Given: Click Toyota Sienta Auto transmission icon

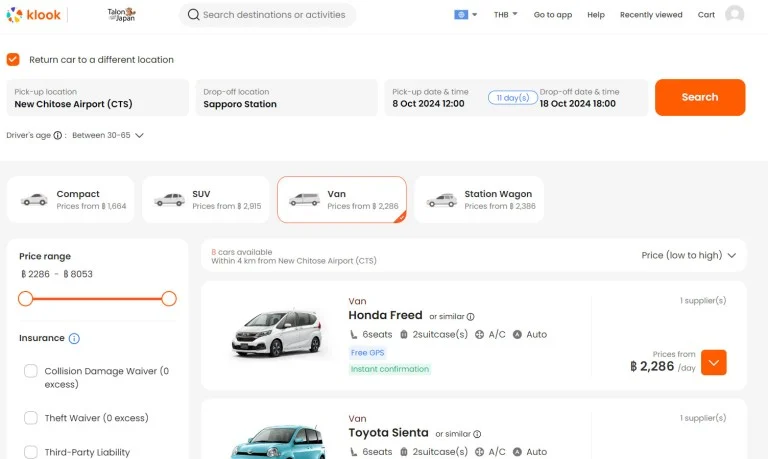Looking at the screenshot, I should tap(517, 452).
